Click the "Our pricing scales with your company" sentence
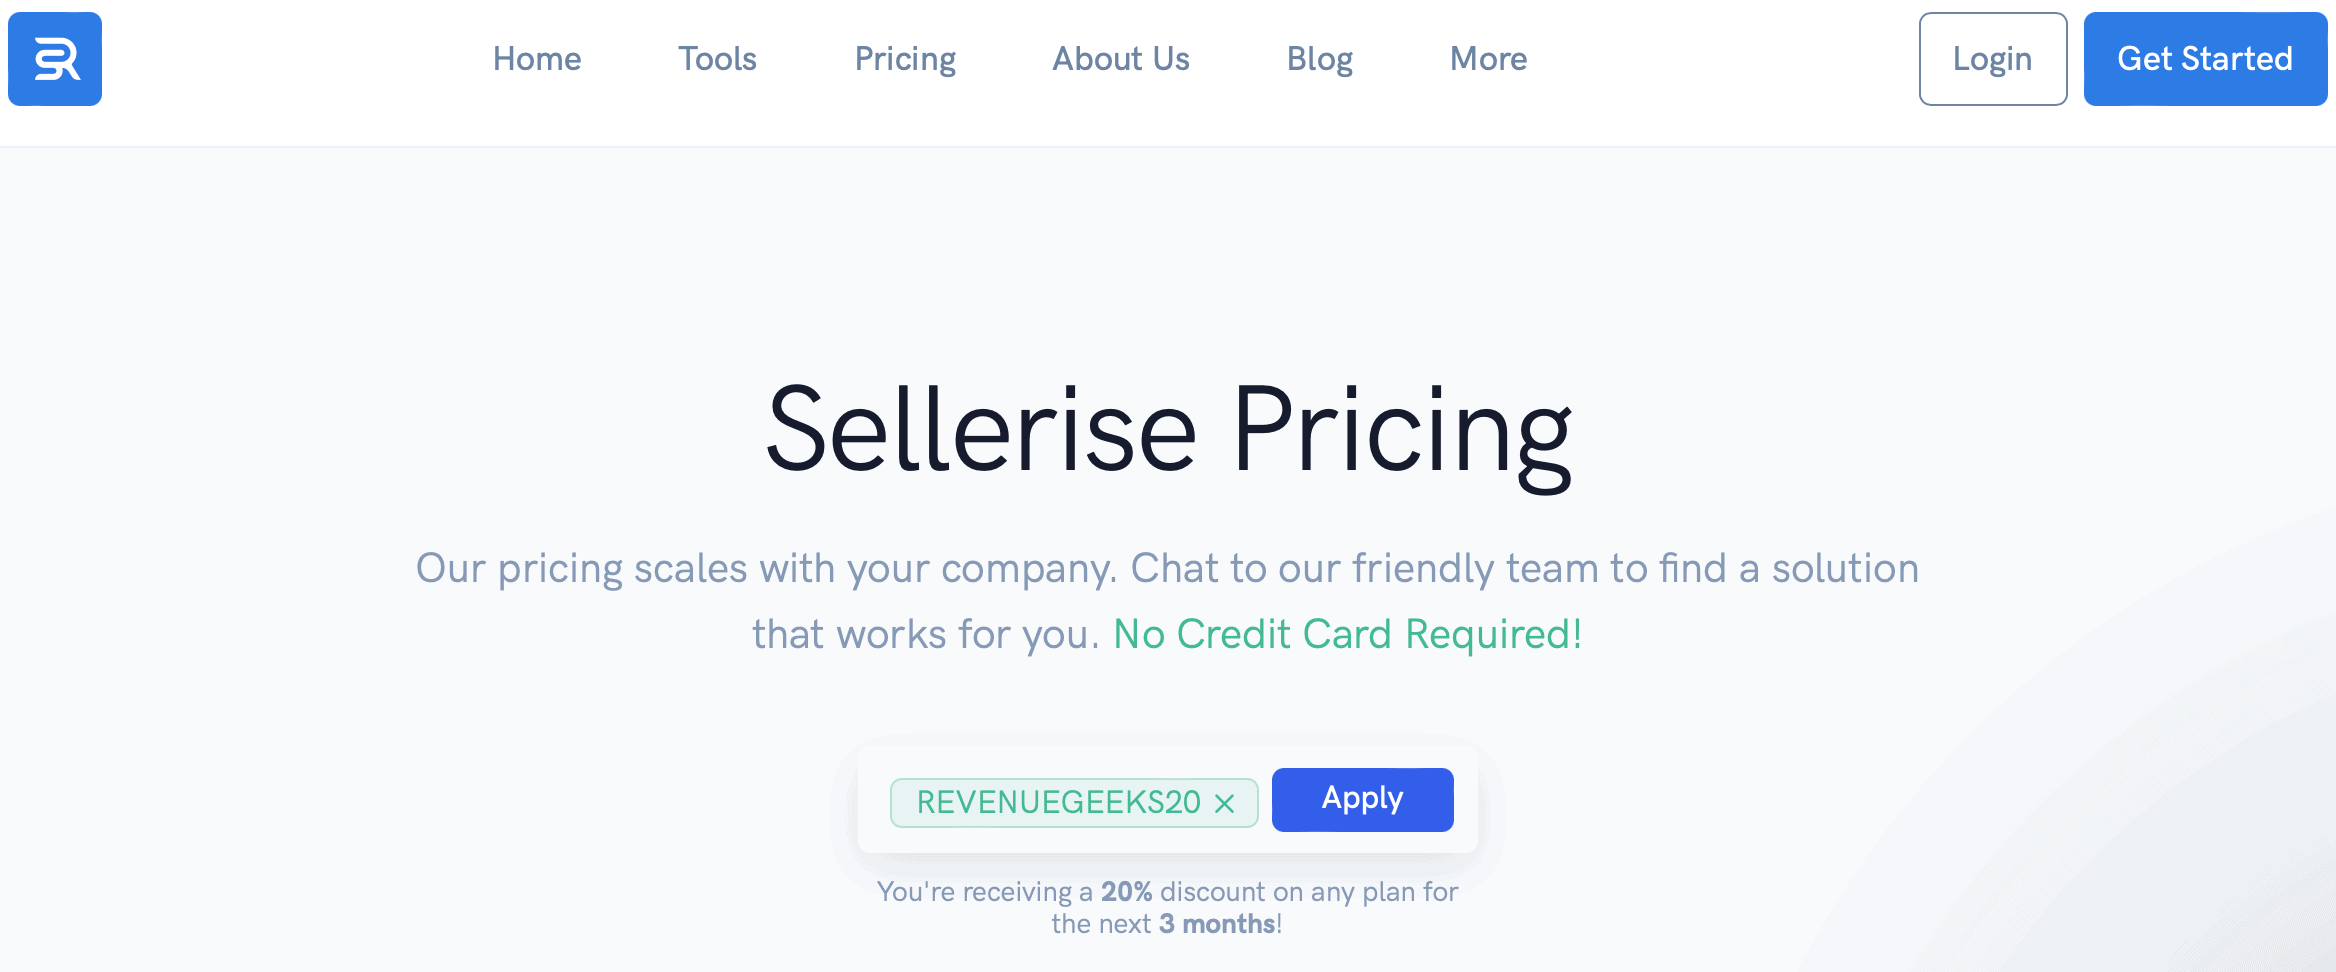Viewport: 2336px width, 972px height. coord(765,568)
